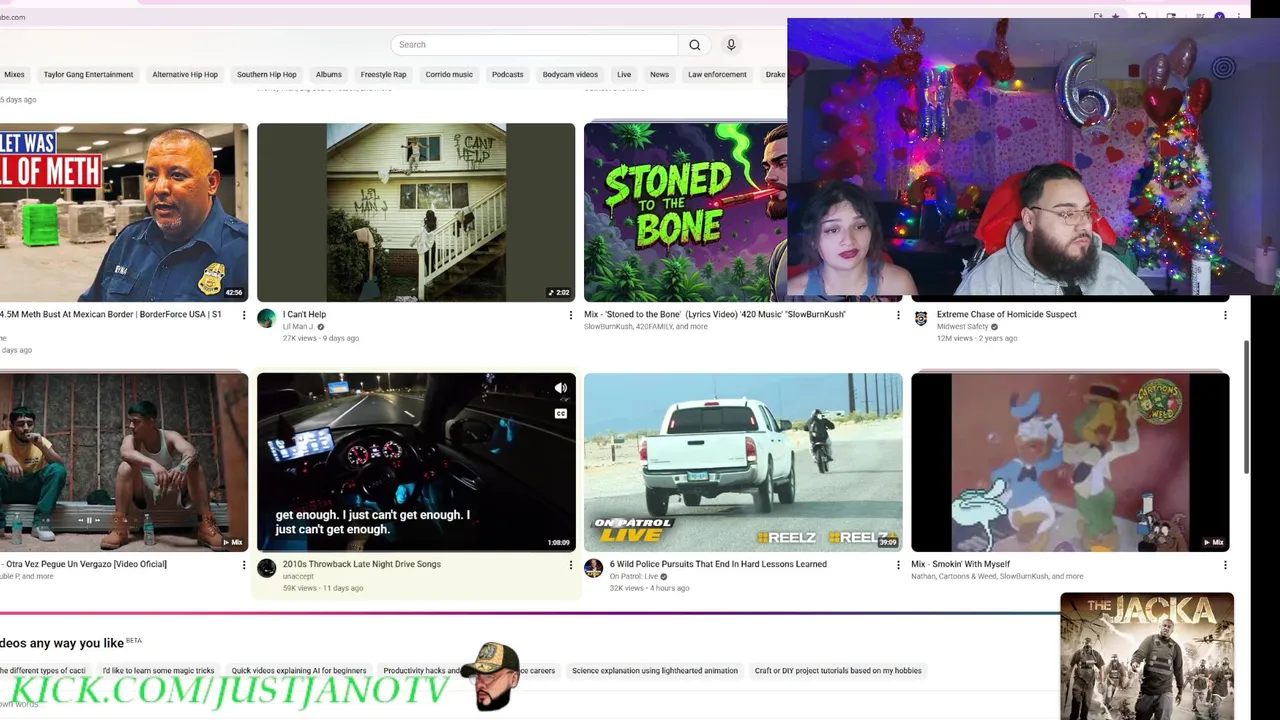Activate voice search microphone icon
The height and width of the screenshot is (720, 1280).
[731, 45]
